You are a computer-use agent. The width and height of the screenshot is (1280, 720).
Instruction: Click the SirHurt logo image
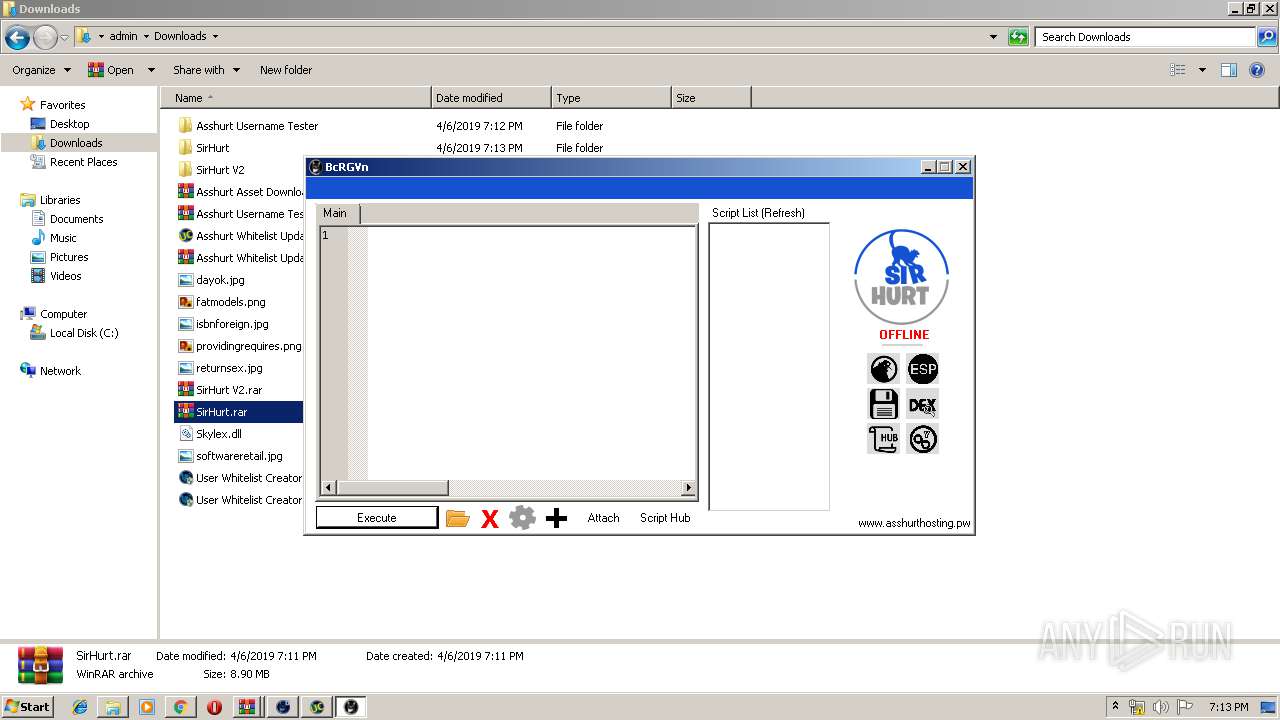901,277
